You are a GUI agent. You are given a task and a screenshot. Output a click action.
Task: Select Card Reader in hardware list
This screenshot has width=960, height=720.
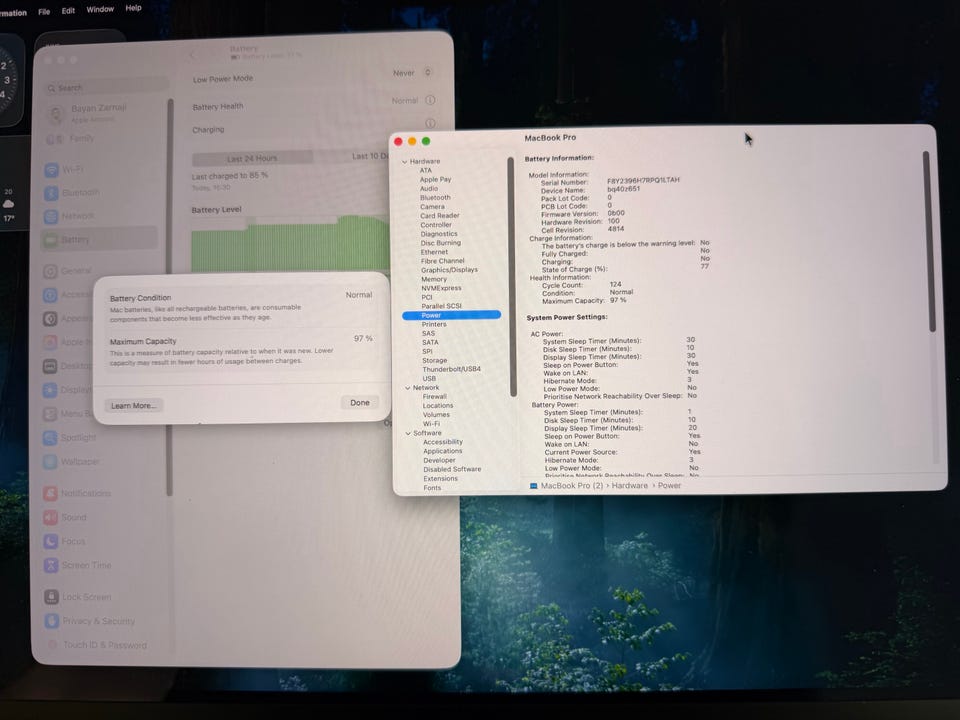(x=440, y=216)
